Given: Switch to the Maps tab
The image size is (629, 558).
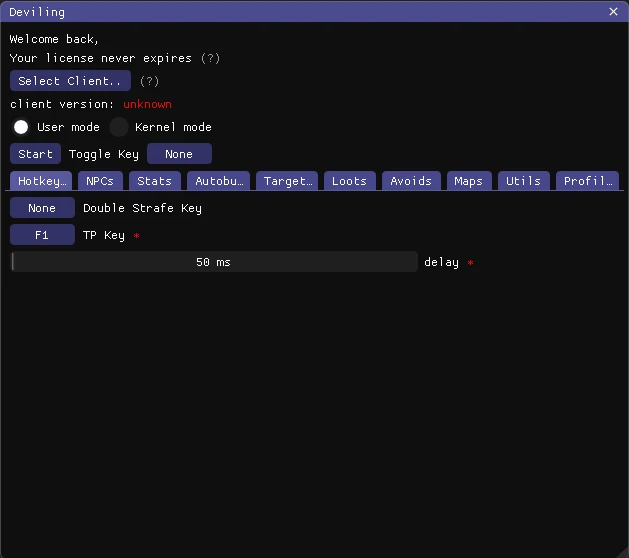Looking at the screenshot, I should pos(468,181).
